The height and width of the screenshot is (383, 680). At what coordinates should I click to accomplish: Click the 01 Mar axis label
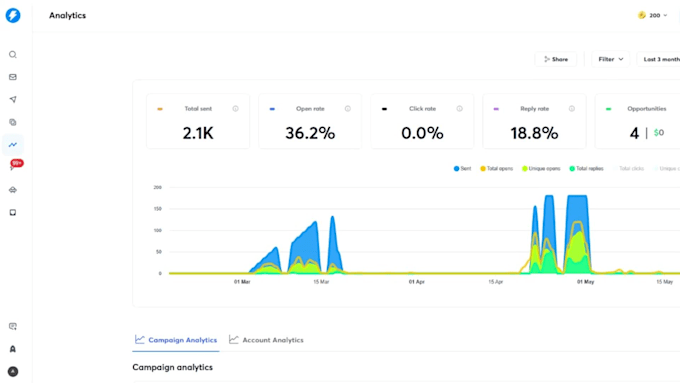[x=242, y=282]
